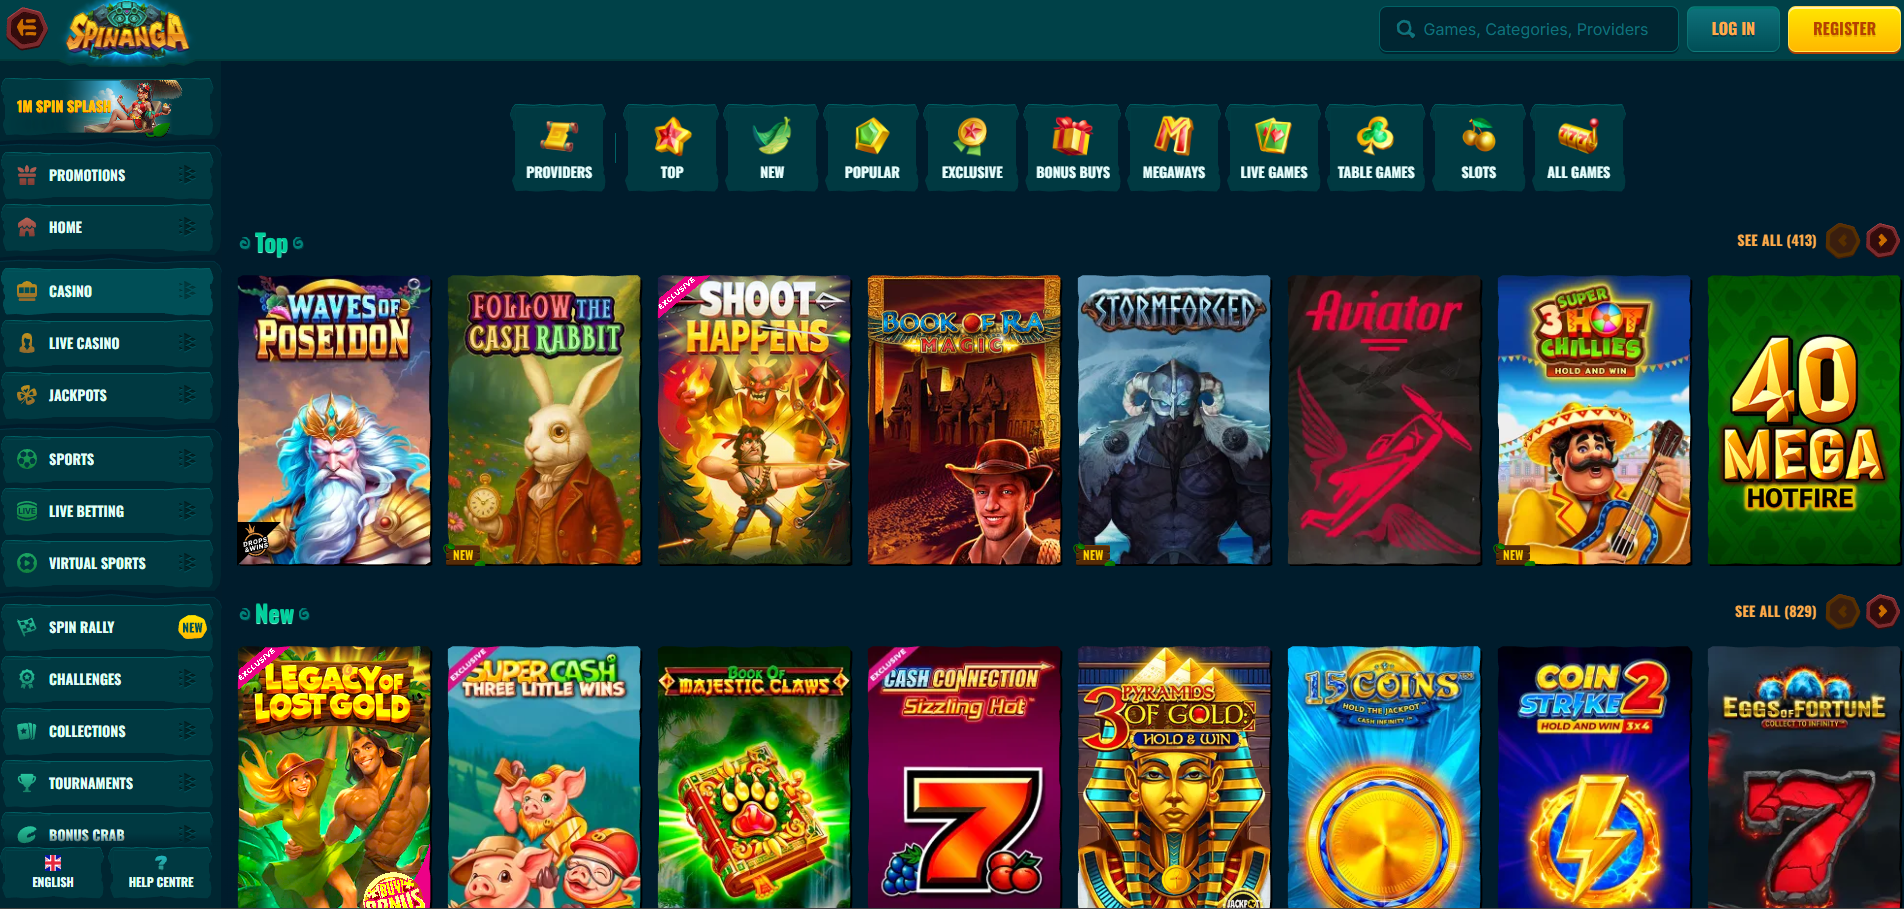This screenshot has width=1904, height=909.
Task: Launch Follow the Cash Rabbit game
Action: pos(544,420)
